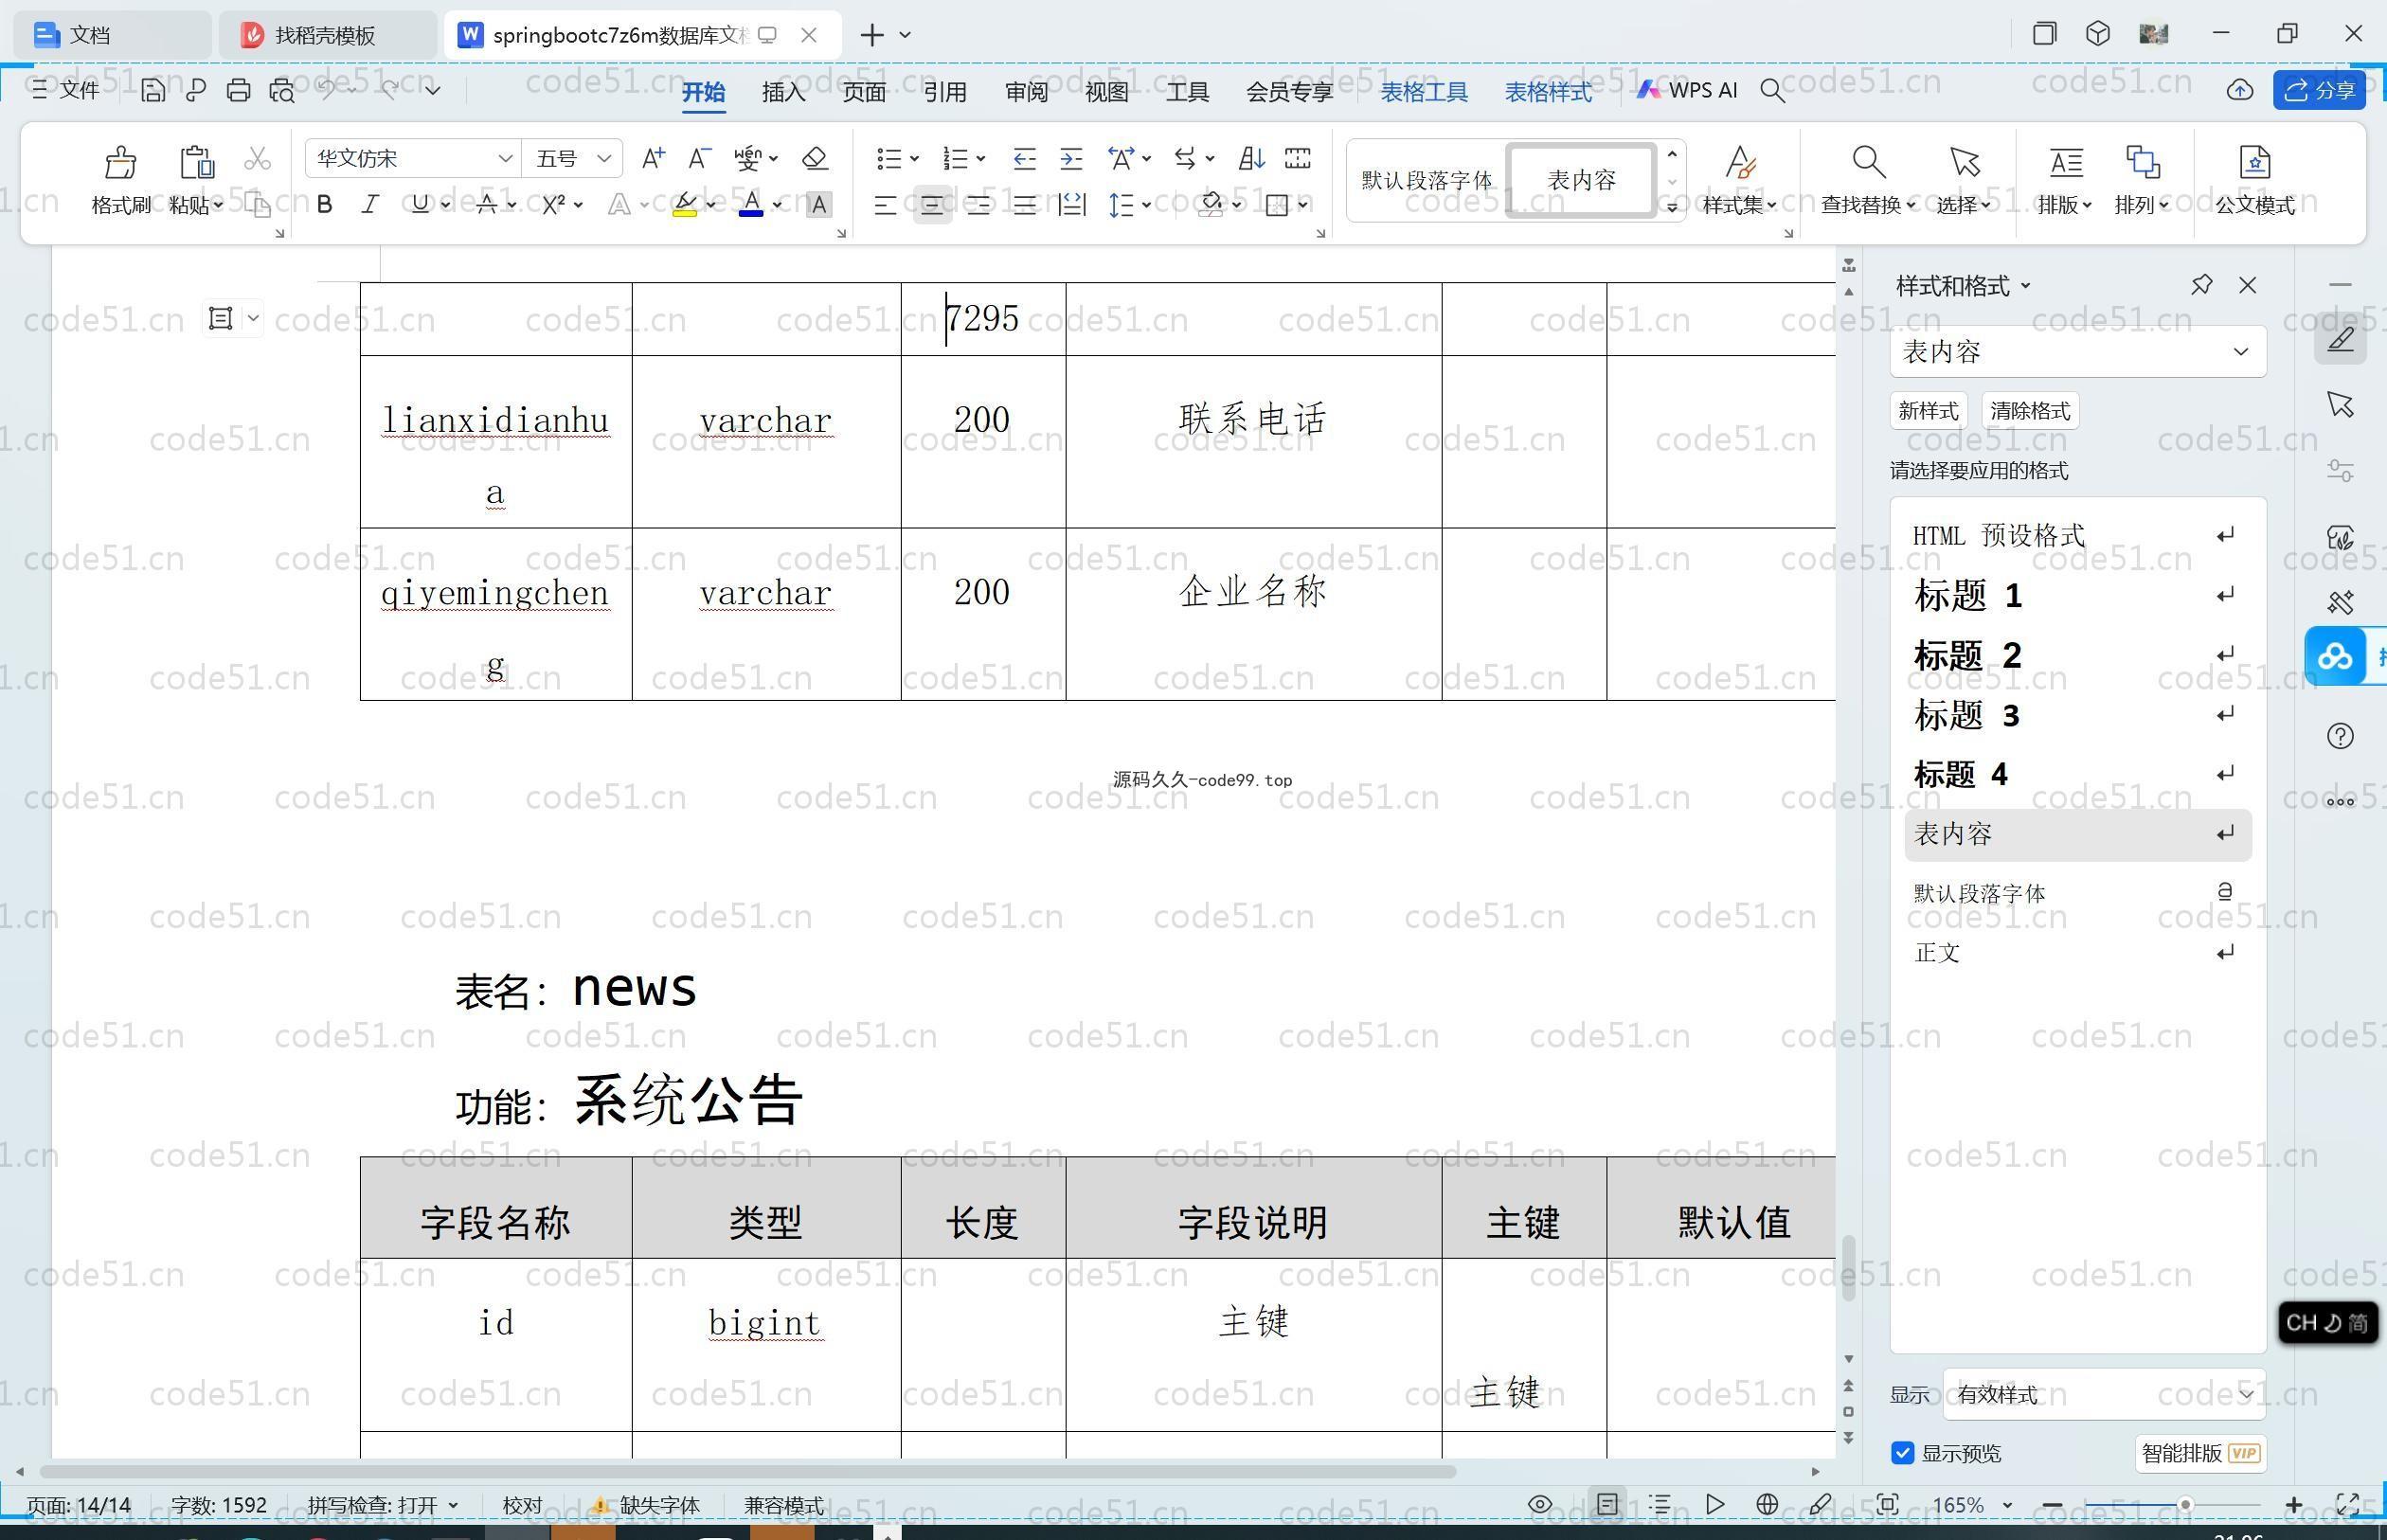Open the Insert (插入) ribbon tab
This screenshot has height=1540, width=2387.
(x=783, y=92)
